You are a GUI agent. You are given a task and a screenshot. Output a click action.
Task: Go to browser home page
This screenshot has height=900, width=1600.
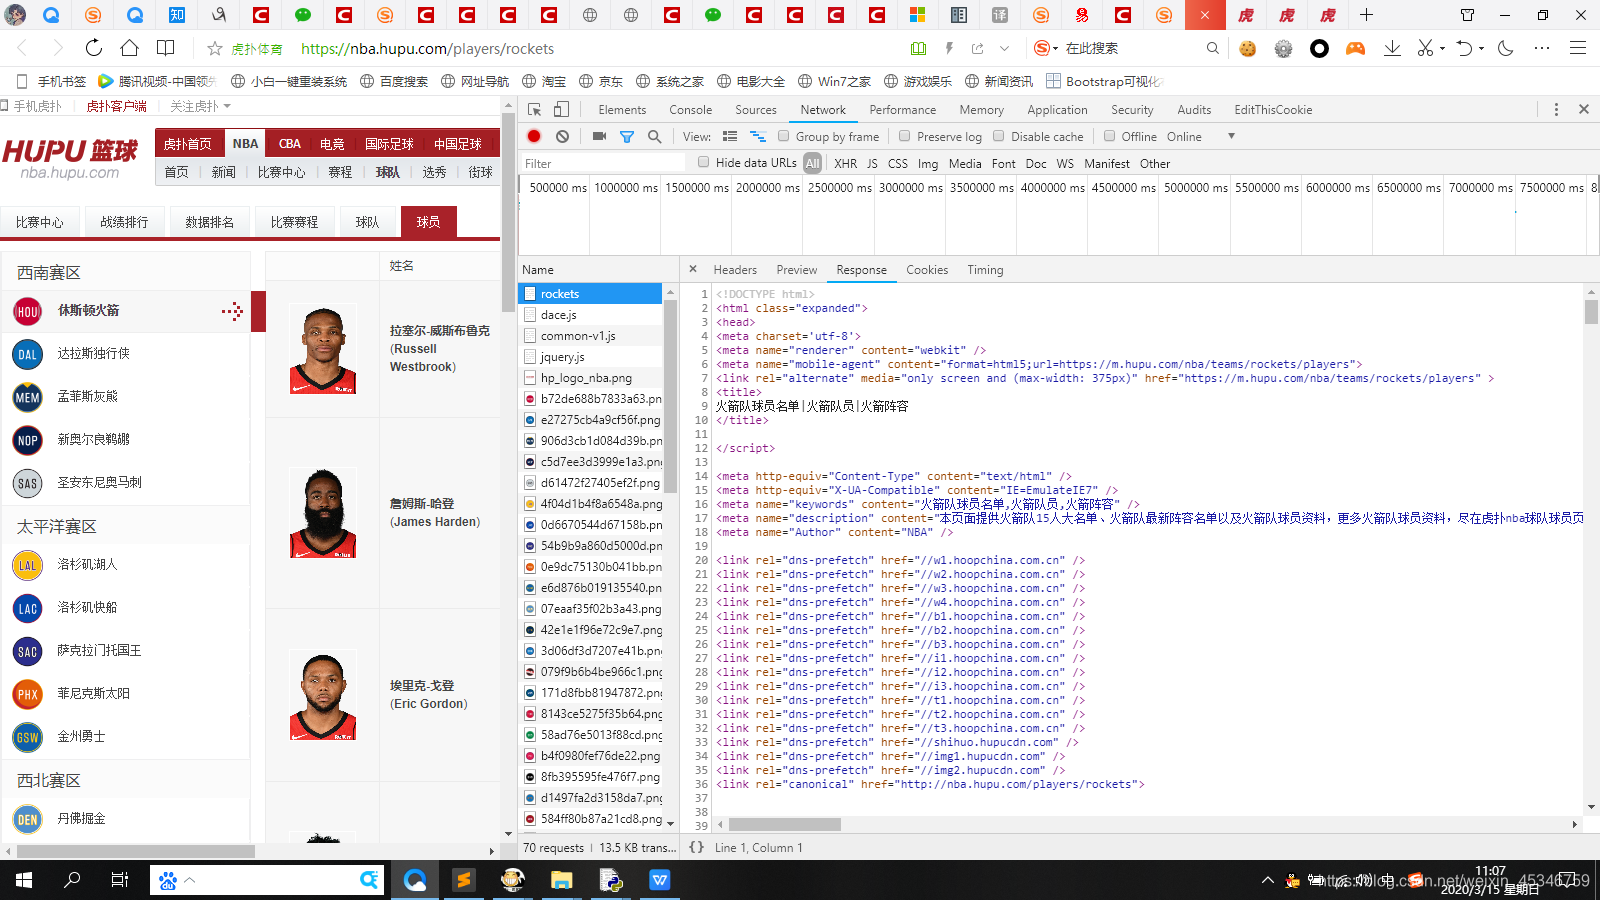(x=130, y=47)
